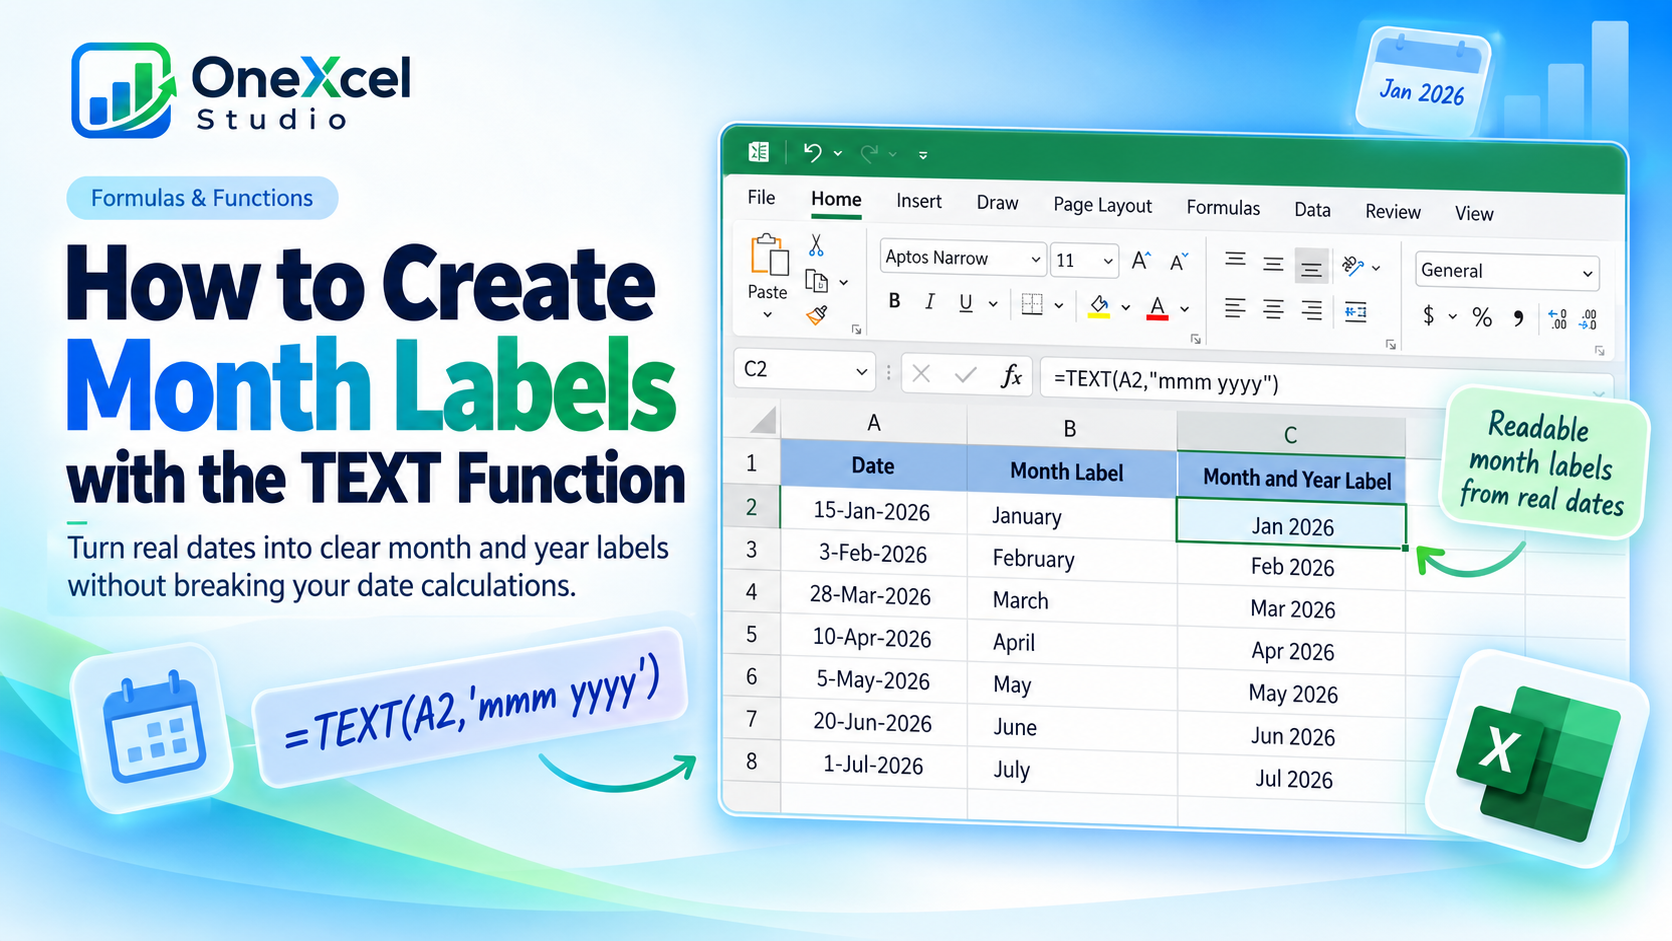This screenshot has width=1672, height=941.
Task: Apply the red Font Color A
Action: pyautogui.click(x=1157, y=308)
